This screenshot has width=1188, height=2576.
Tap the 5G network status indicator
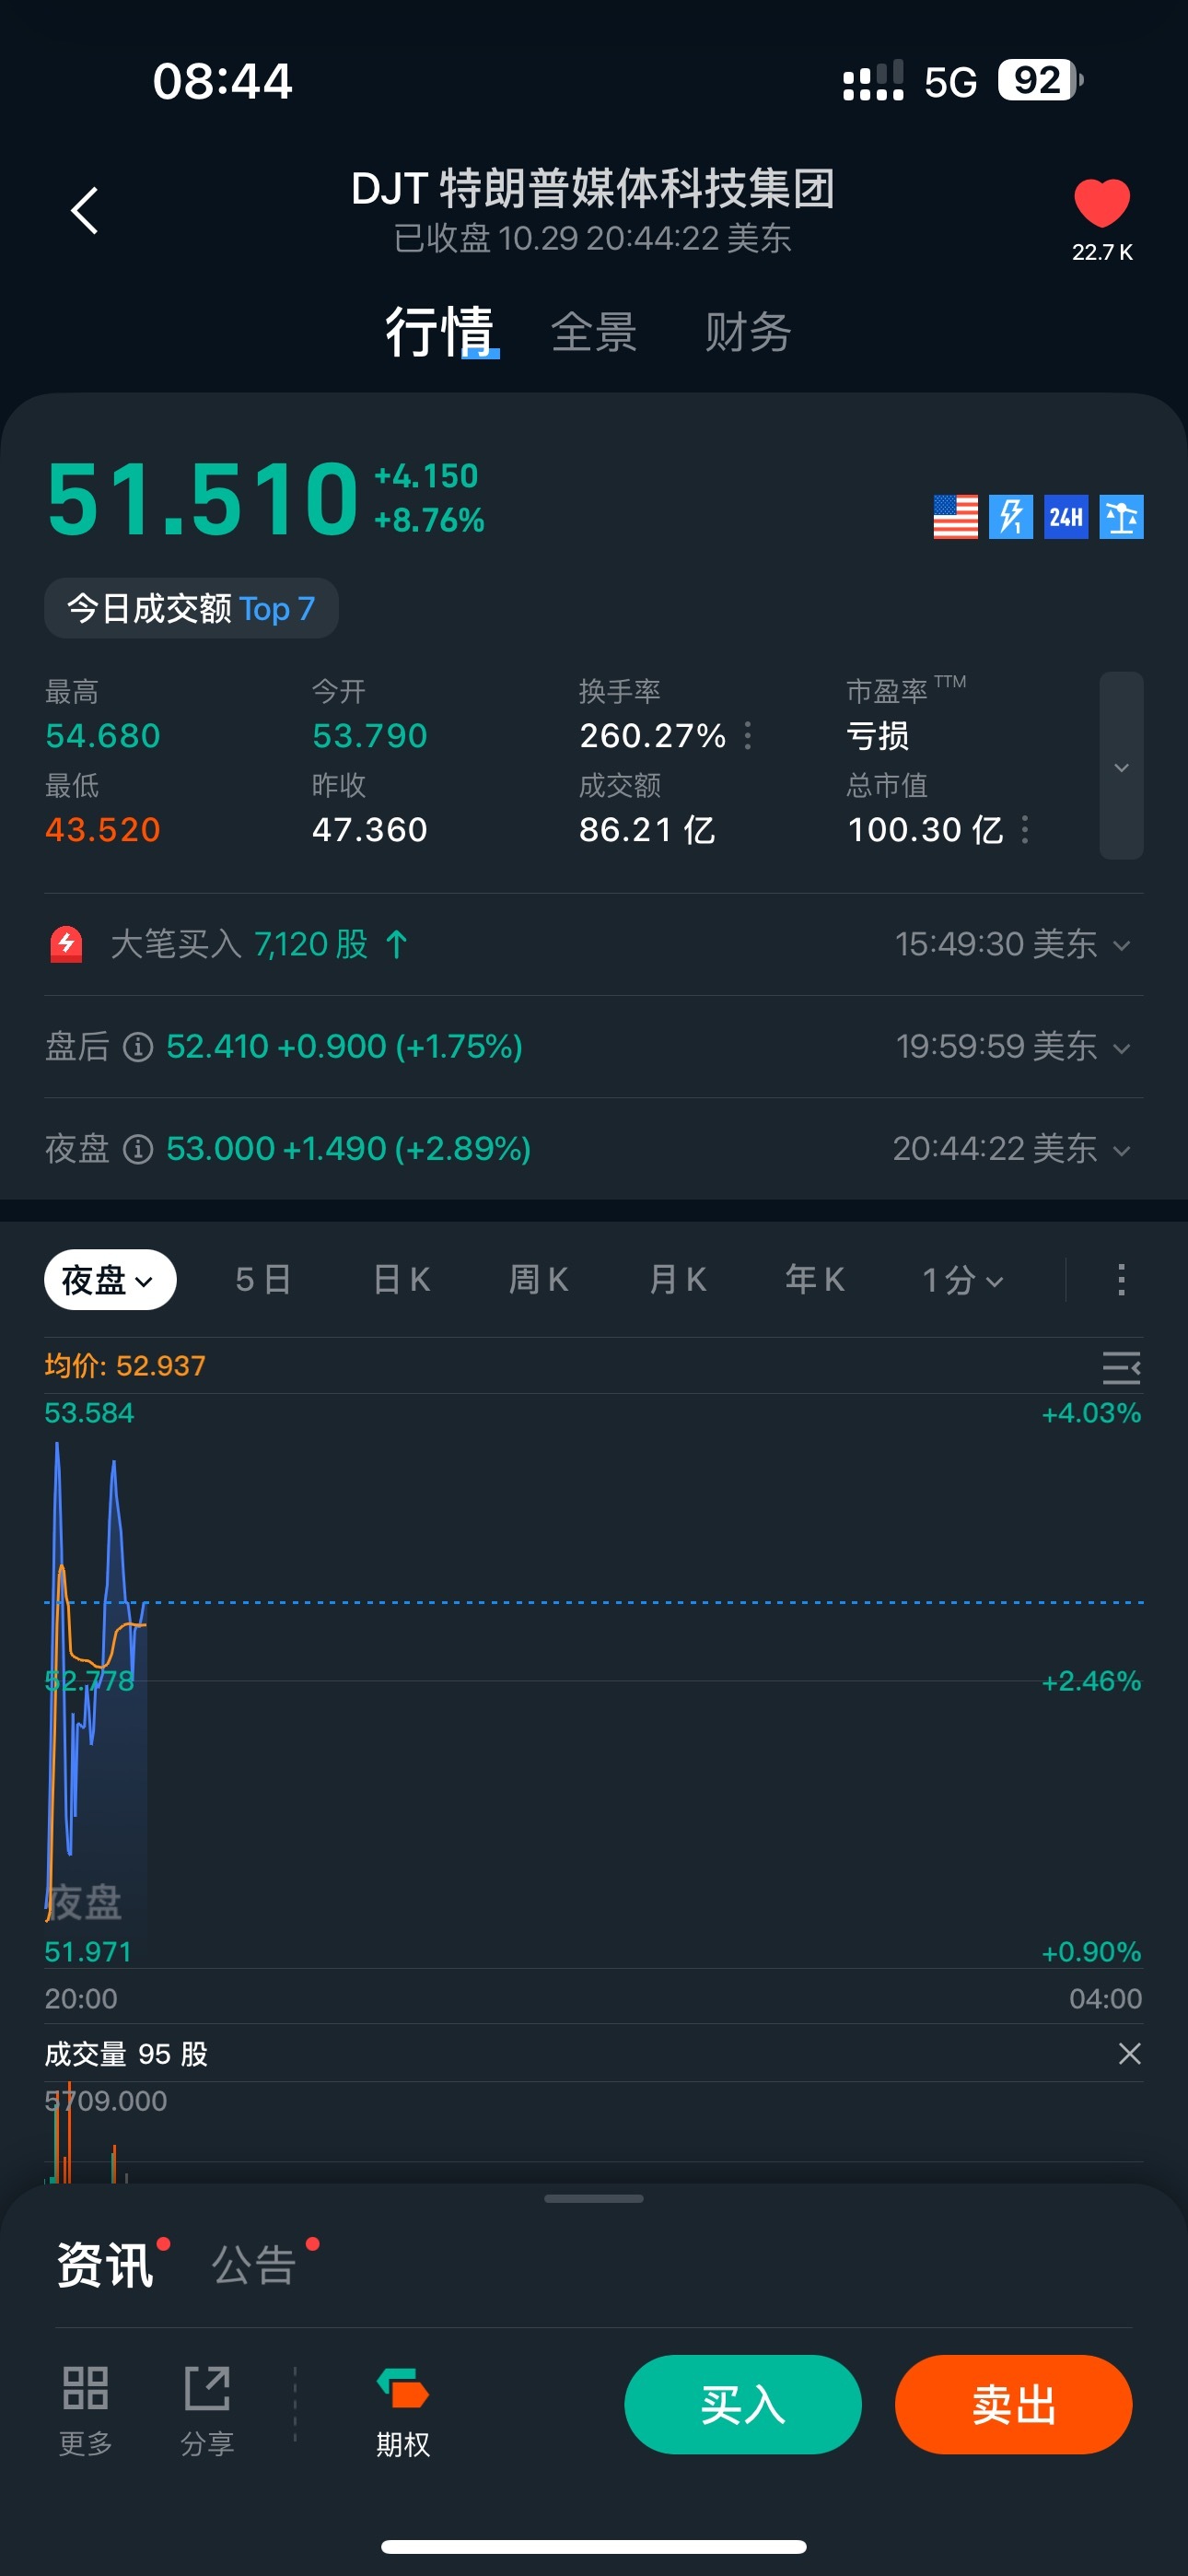coord(950,82)
